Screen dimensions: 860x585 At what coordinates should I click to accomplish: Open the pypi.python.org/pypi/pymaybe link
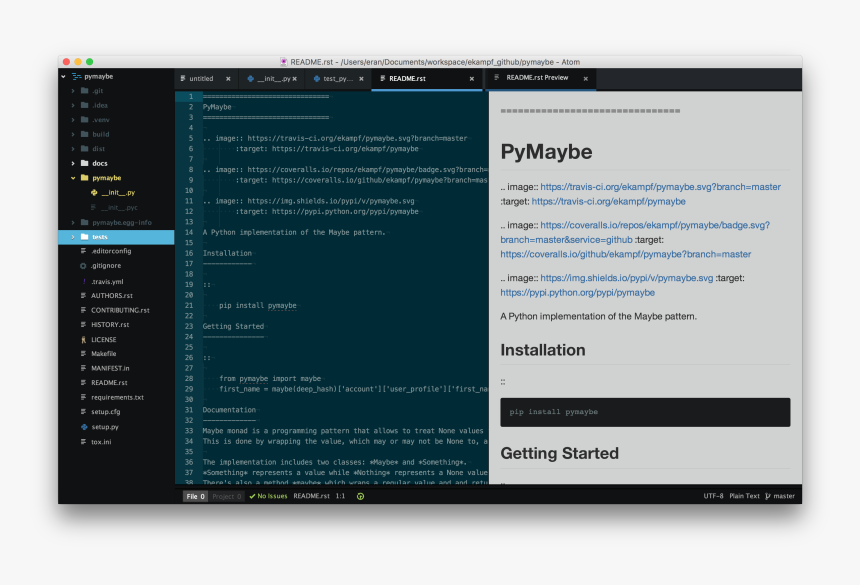[x=578, y=293]
